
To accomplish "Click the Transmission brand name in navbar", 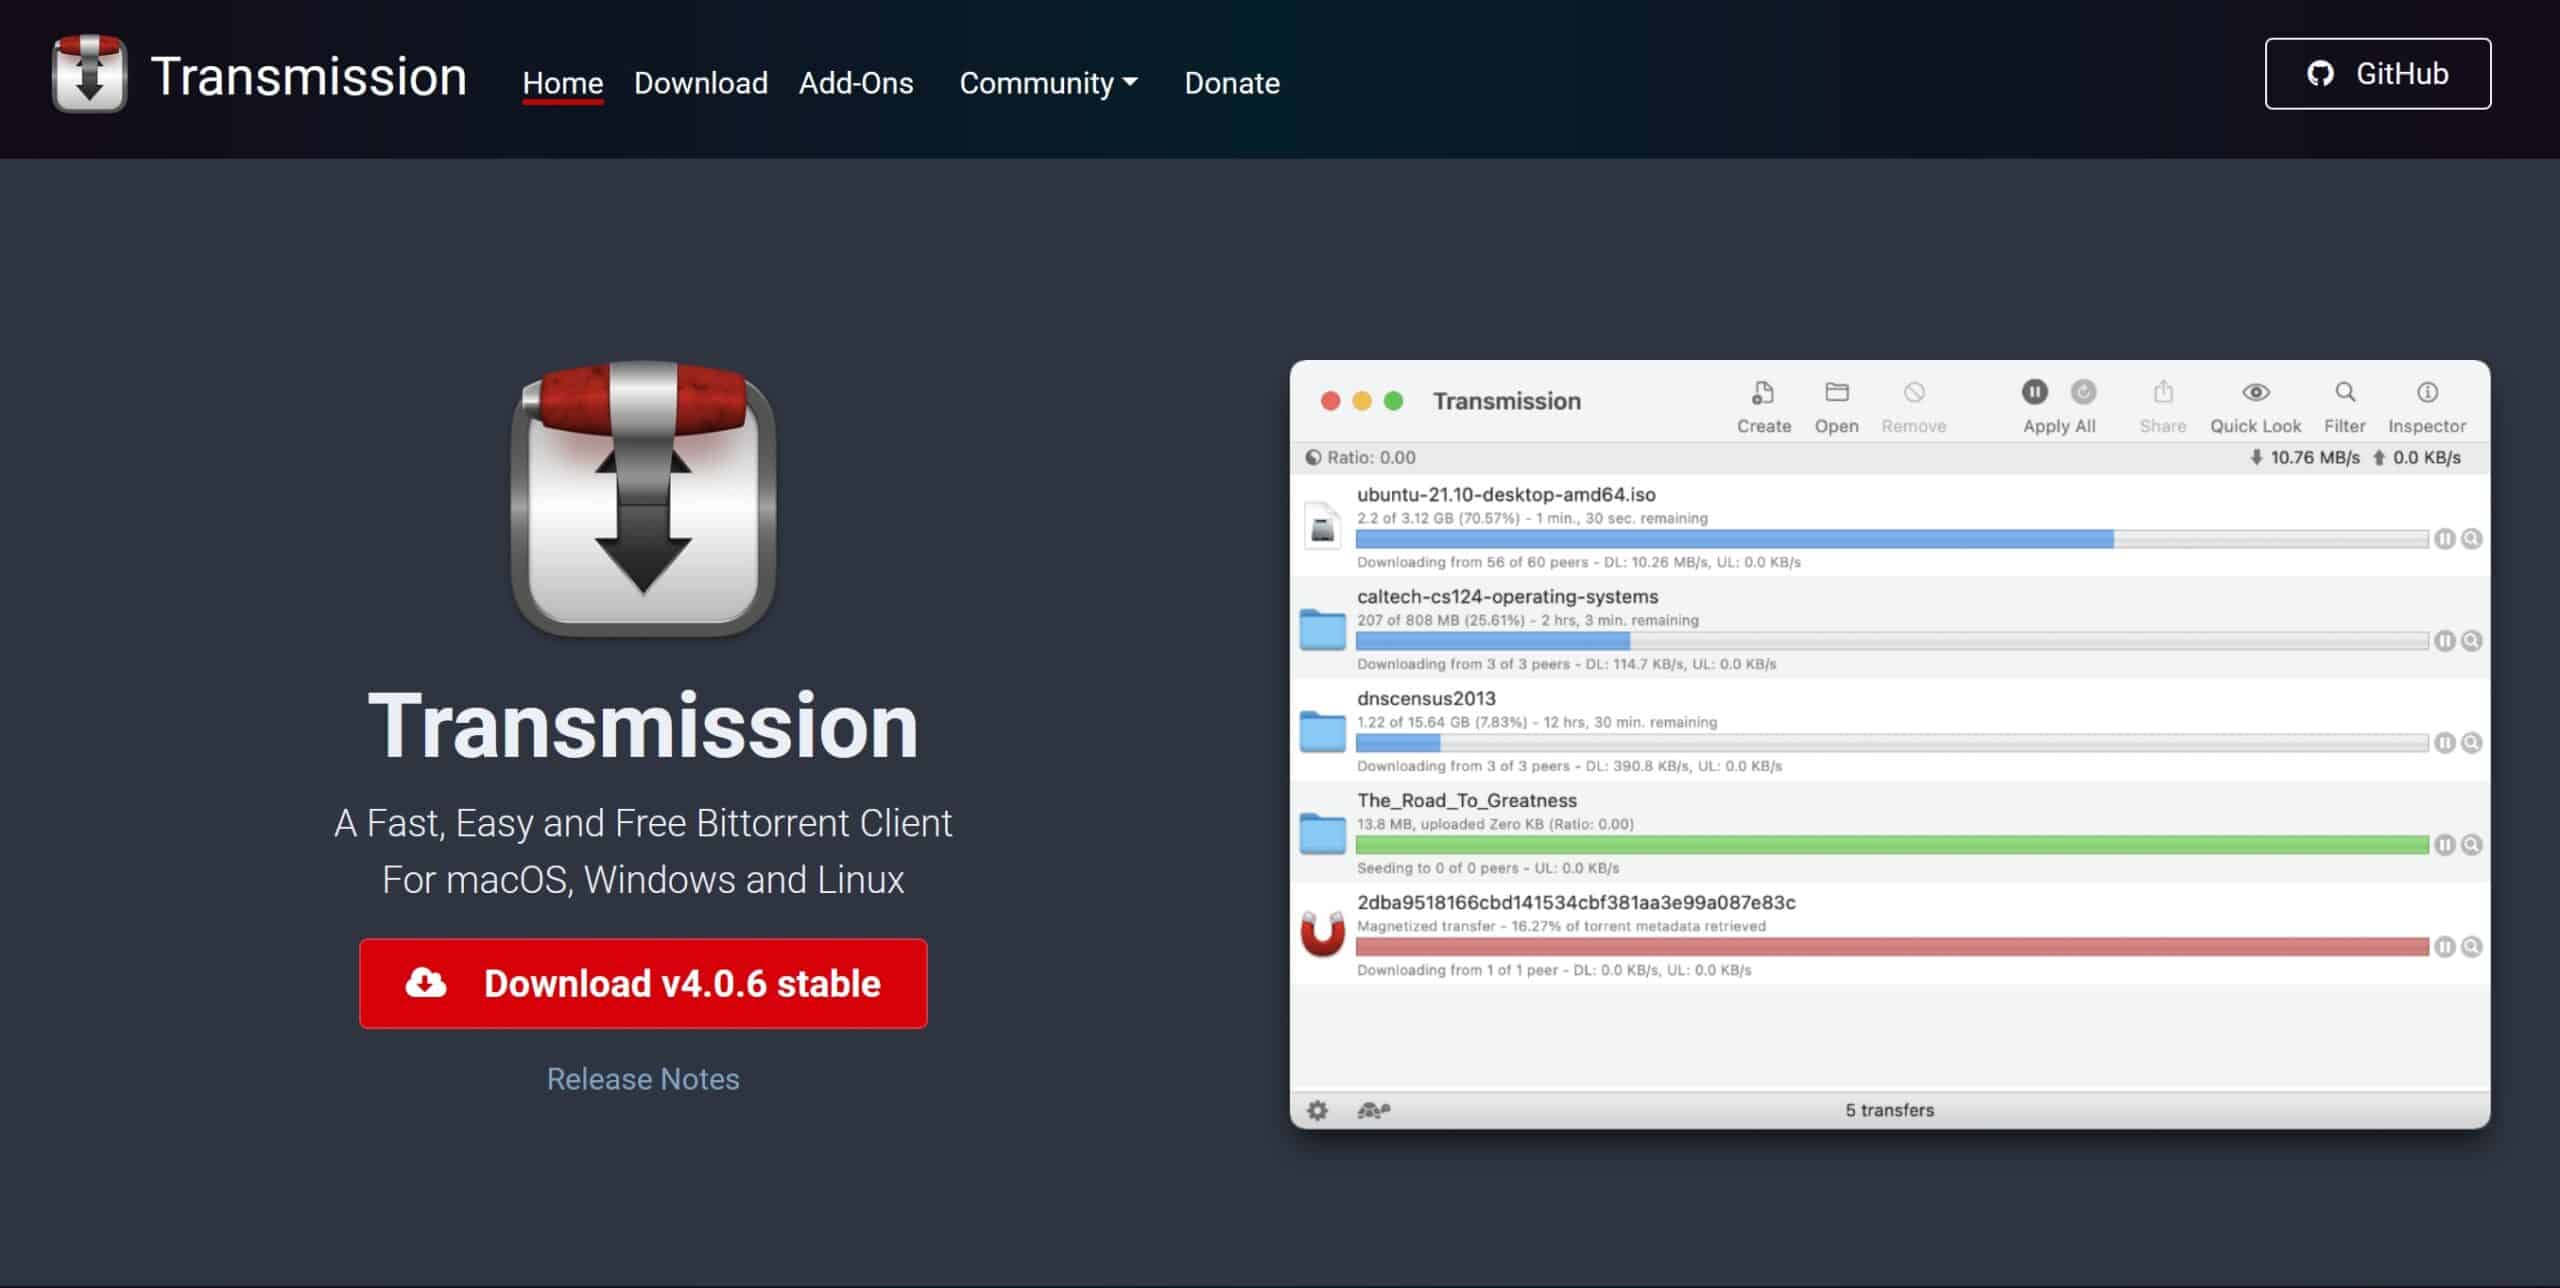I will point(308,77).
